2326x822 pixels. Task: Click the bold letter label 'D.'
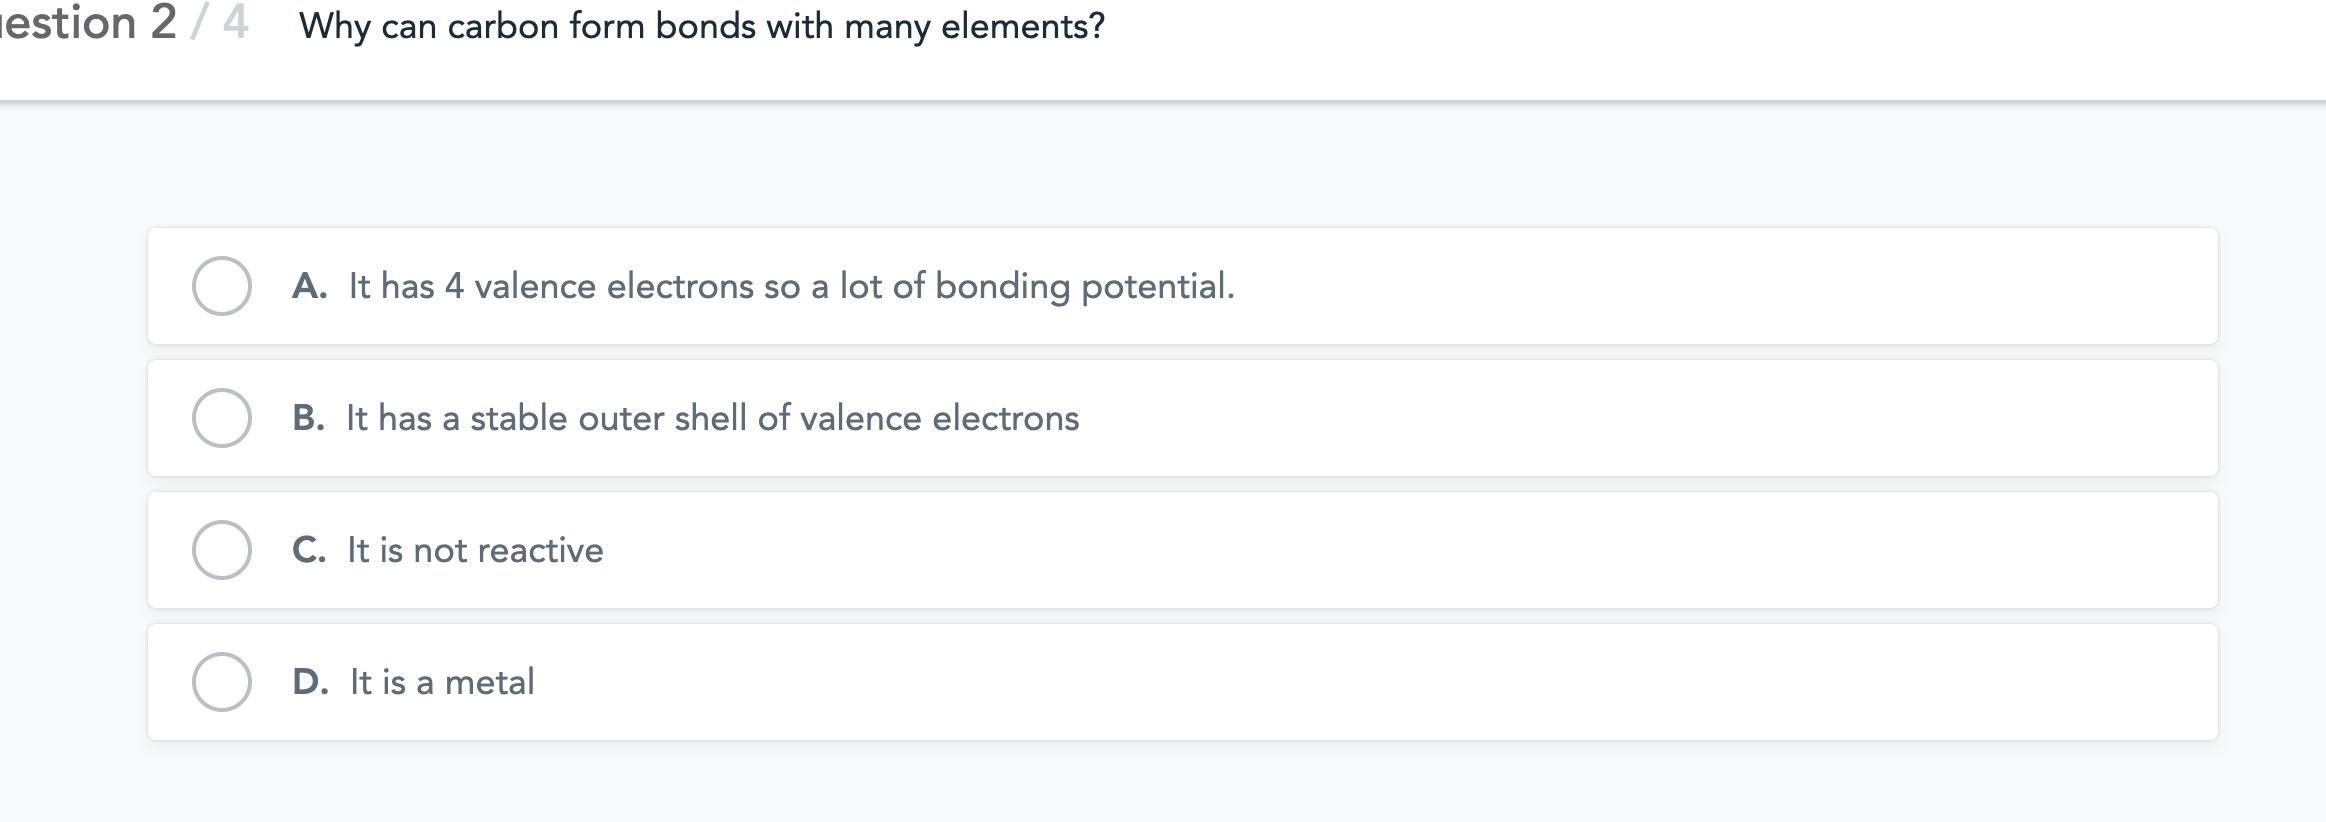tap(309, 682)
